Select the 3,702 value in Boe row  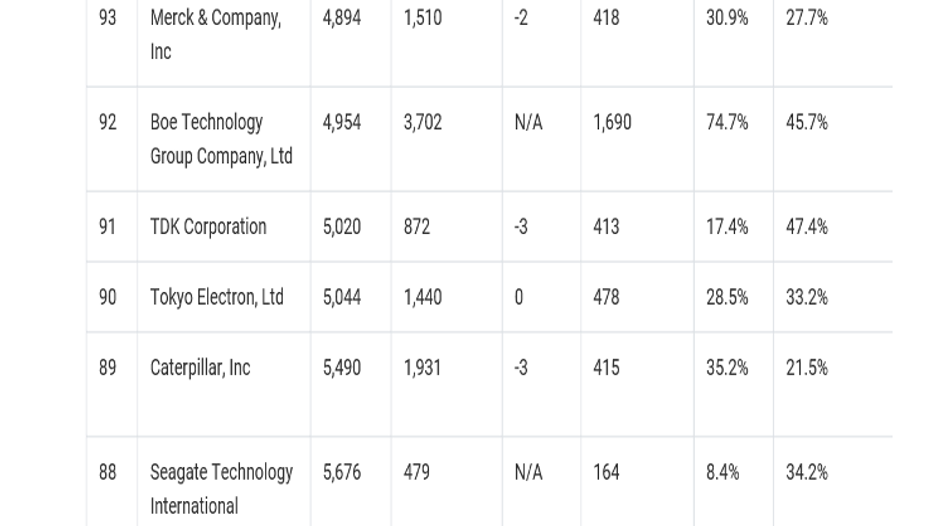click(422, 122)
